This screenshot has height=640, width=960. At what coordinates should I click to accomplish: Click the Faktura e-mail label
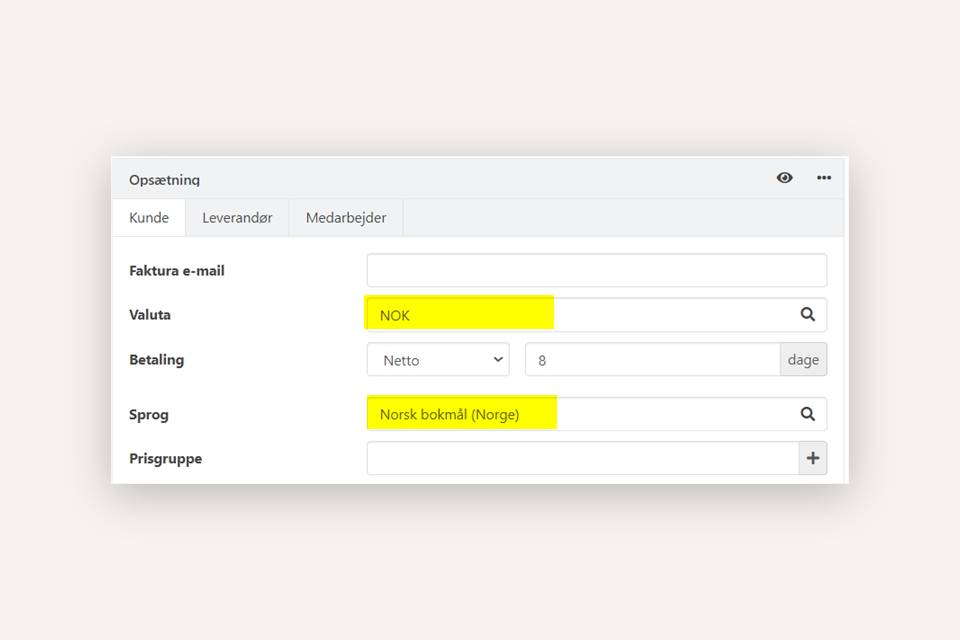[177, 271]
